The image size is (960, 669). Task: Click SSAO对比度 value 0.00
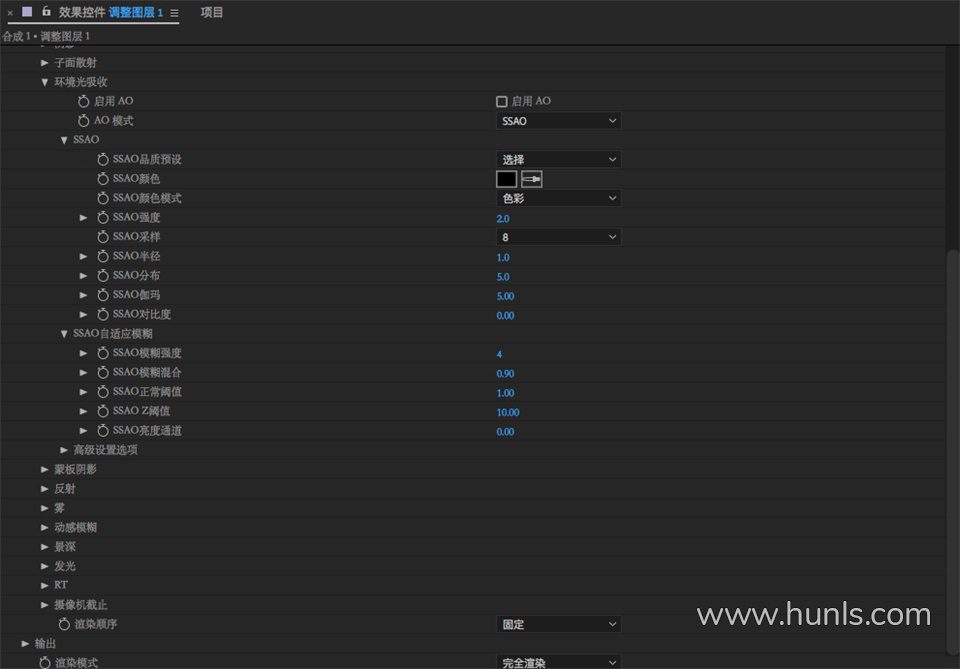point(505,315)
